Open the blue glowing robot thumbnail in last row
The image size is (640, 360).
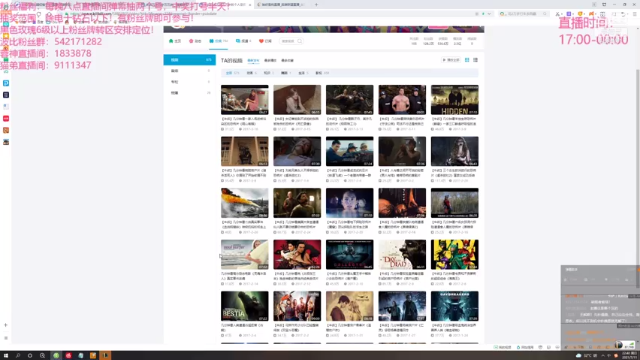(454, 306)
